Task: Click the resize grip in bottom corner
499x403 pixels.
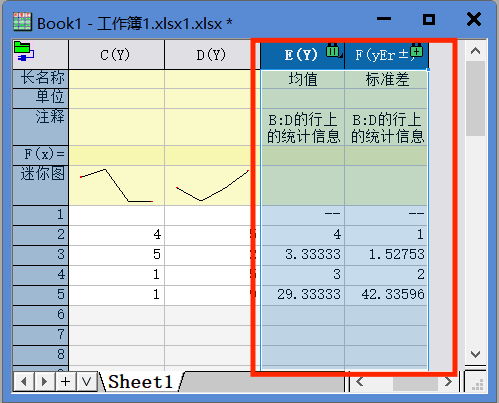Action: 477,384
